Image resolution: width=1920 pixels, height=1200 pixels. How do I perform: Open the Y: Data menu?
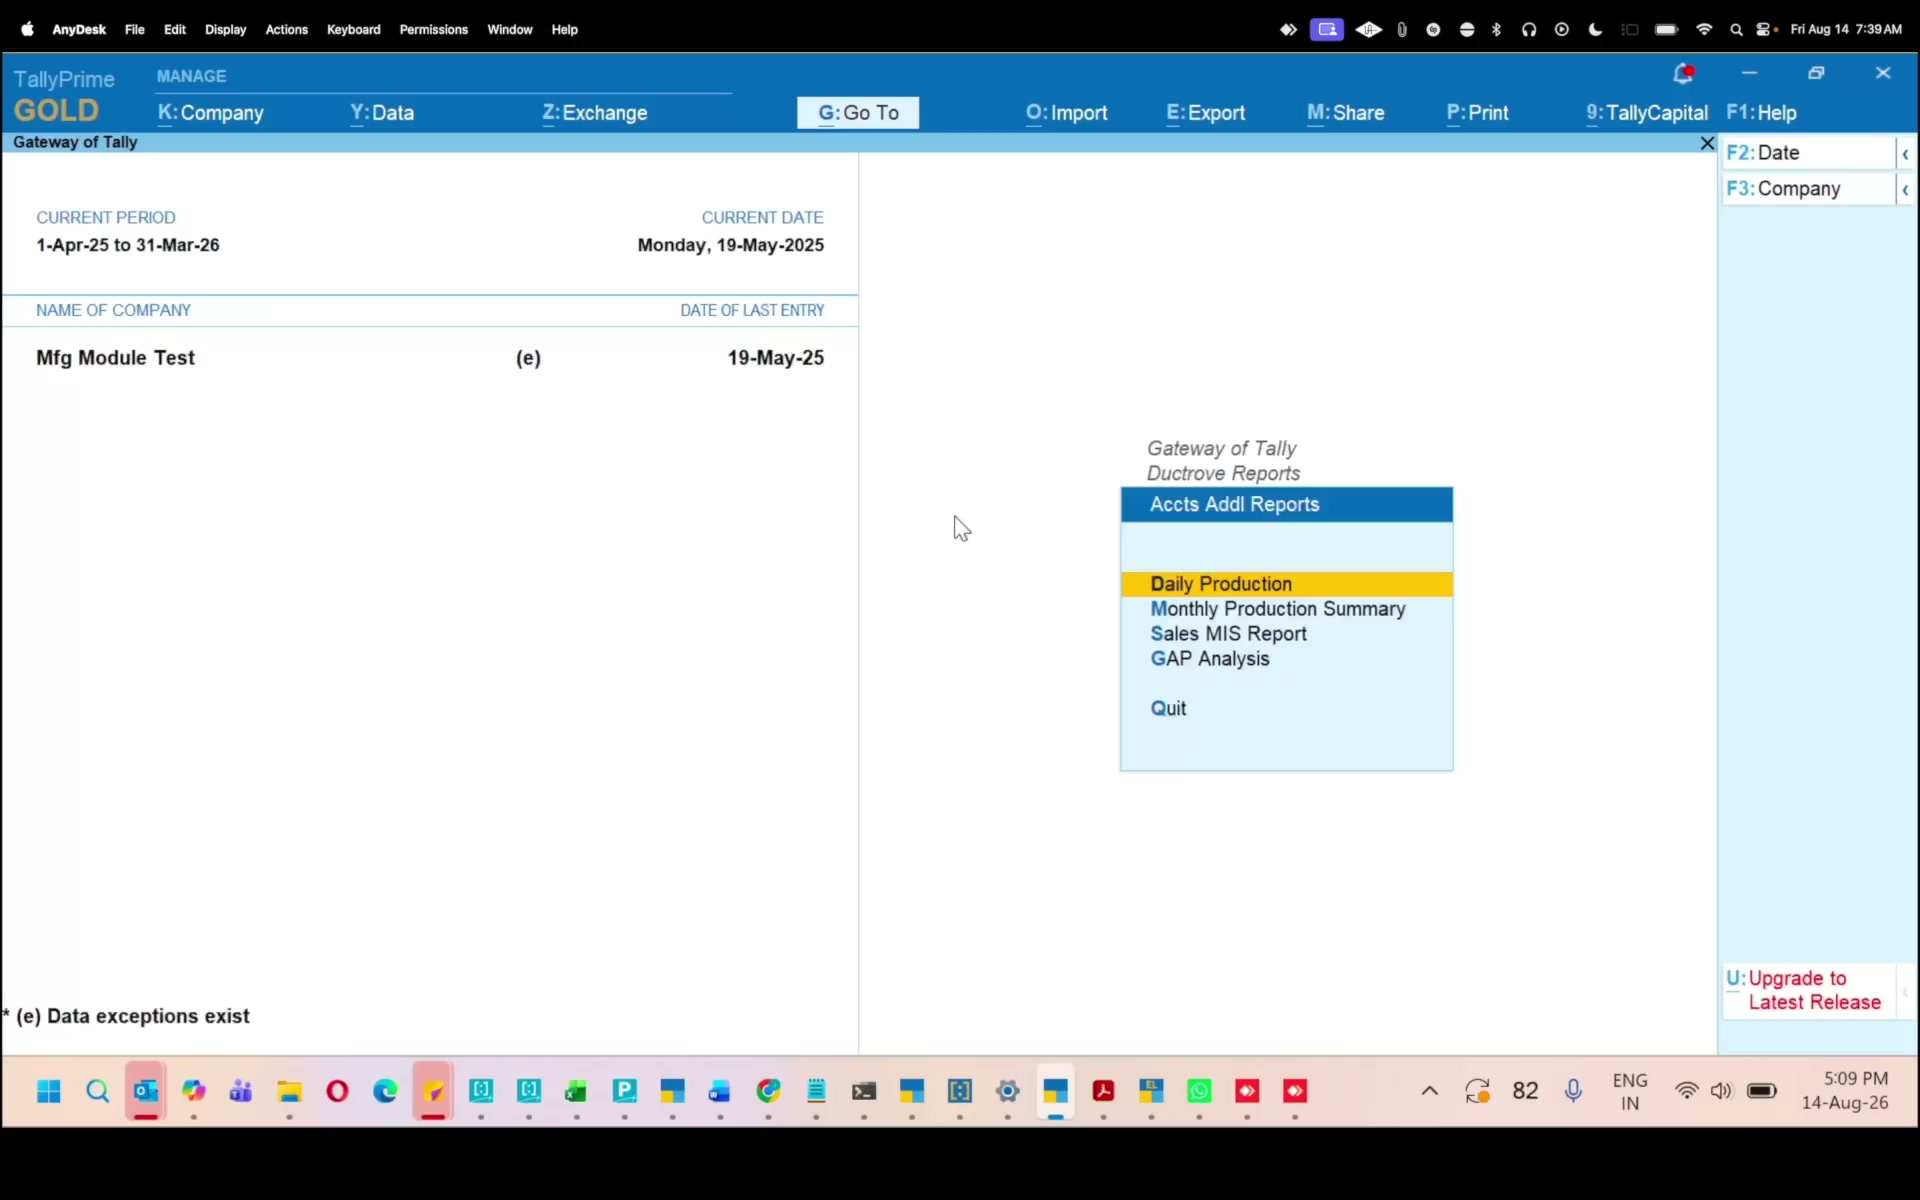coord(382,113)
